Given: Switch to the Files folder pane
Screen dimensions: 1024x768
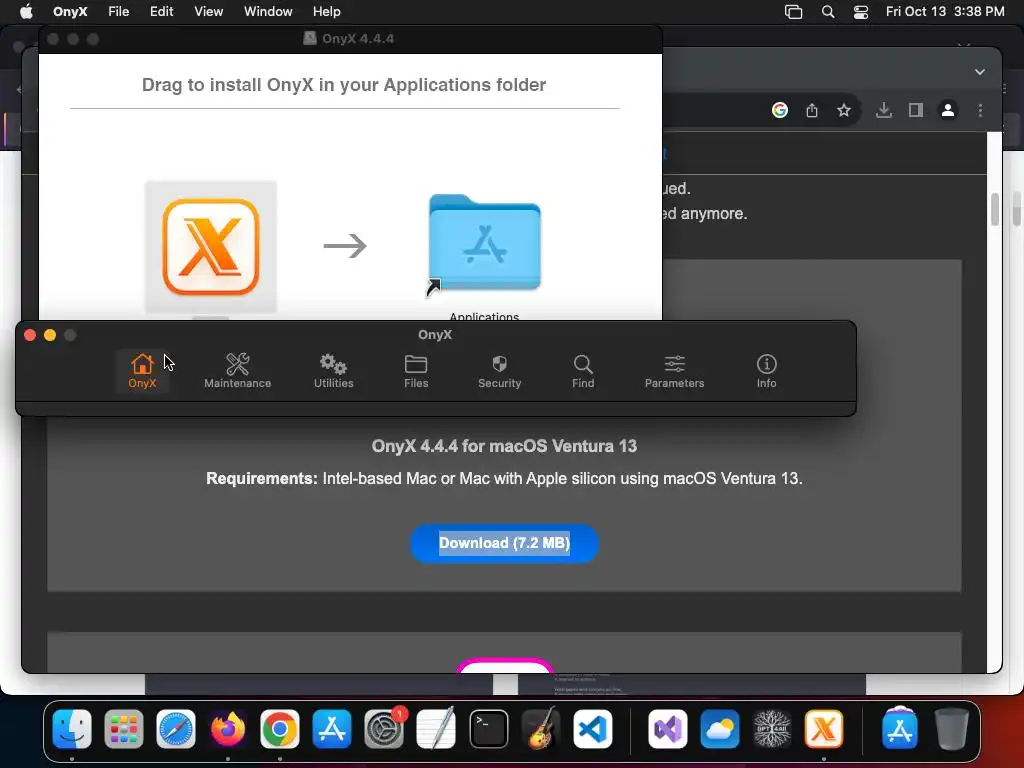Looking at the screenshot, I should [416, 371].
